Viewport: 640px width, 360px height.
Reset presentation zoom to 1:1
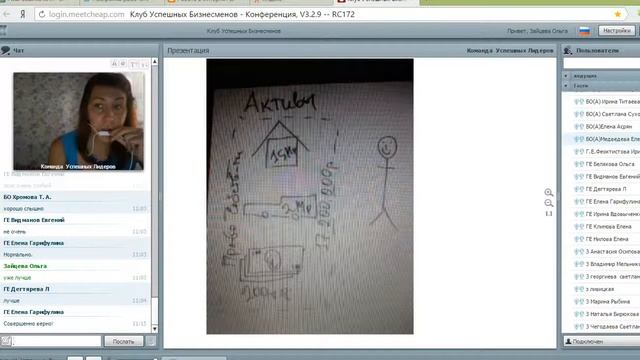549,213
